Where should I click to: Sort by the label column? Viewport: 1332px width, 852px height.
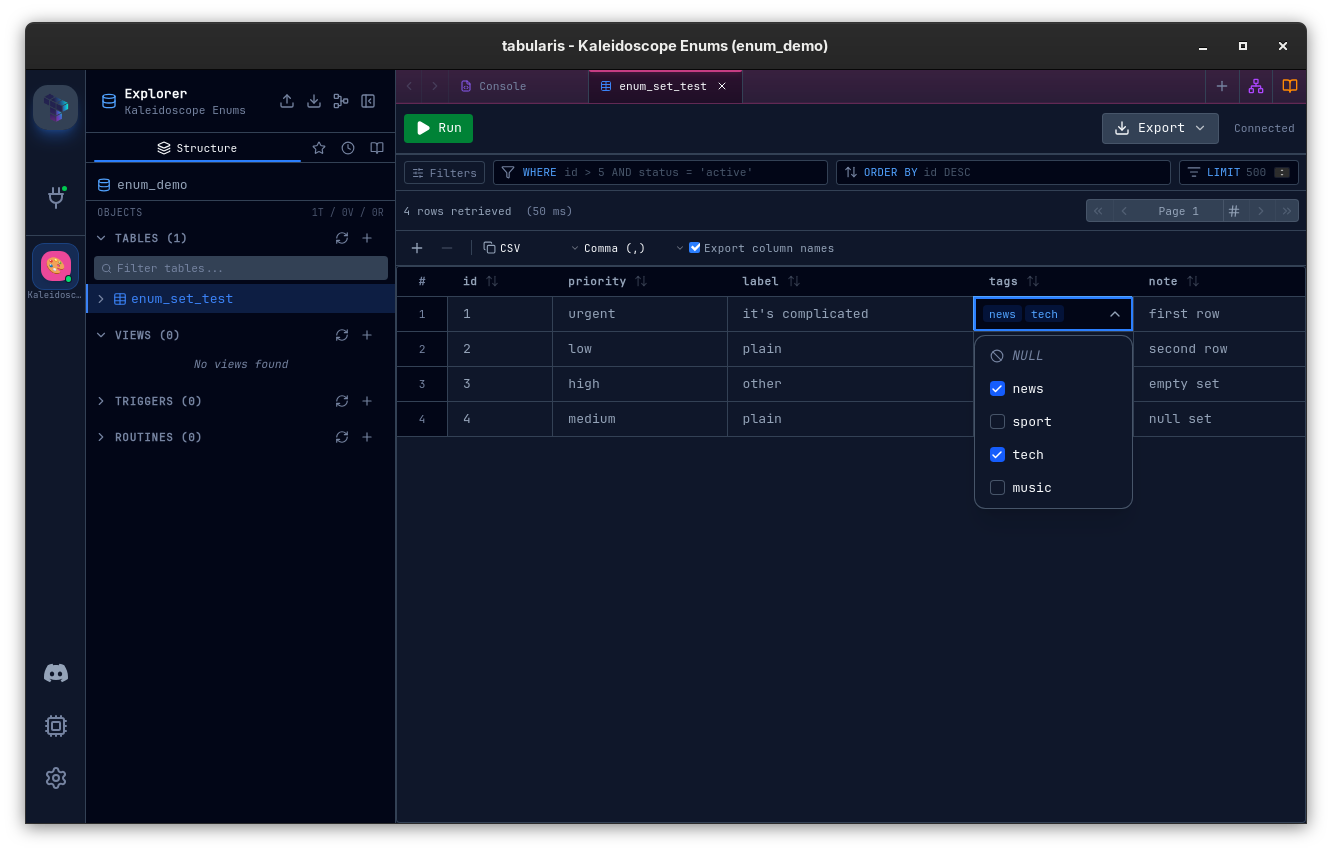click(x=794, y=282)
